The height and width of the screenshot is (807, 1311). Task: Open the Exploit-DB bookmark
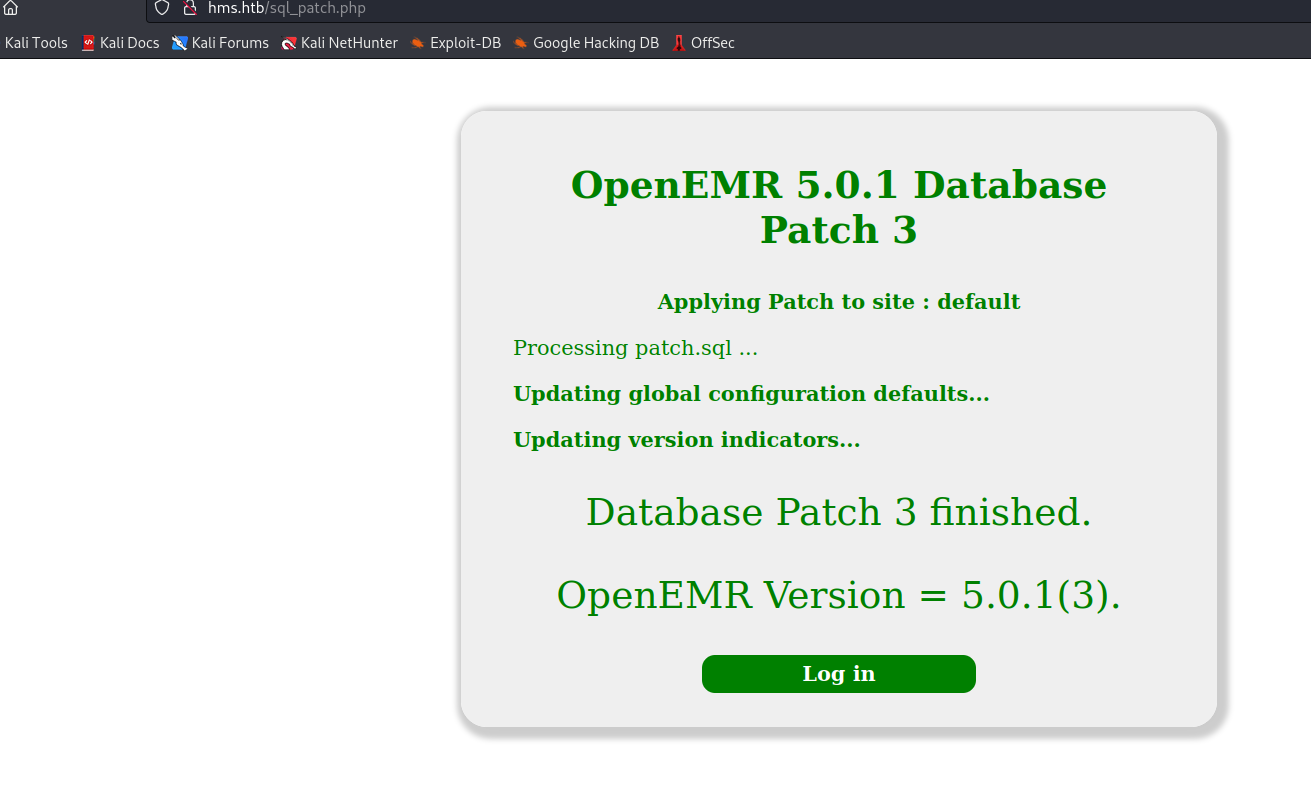tap(456, 43)
